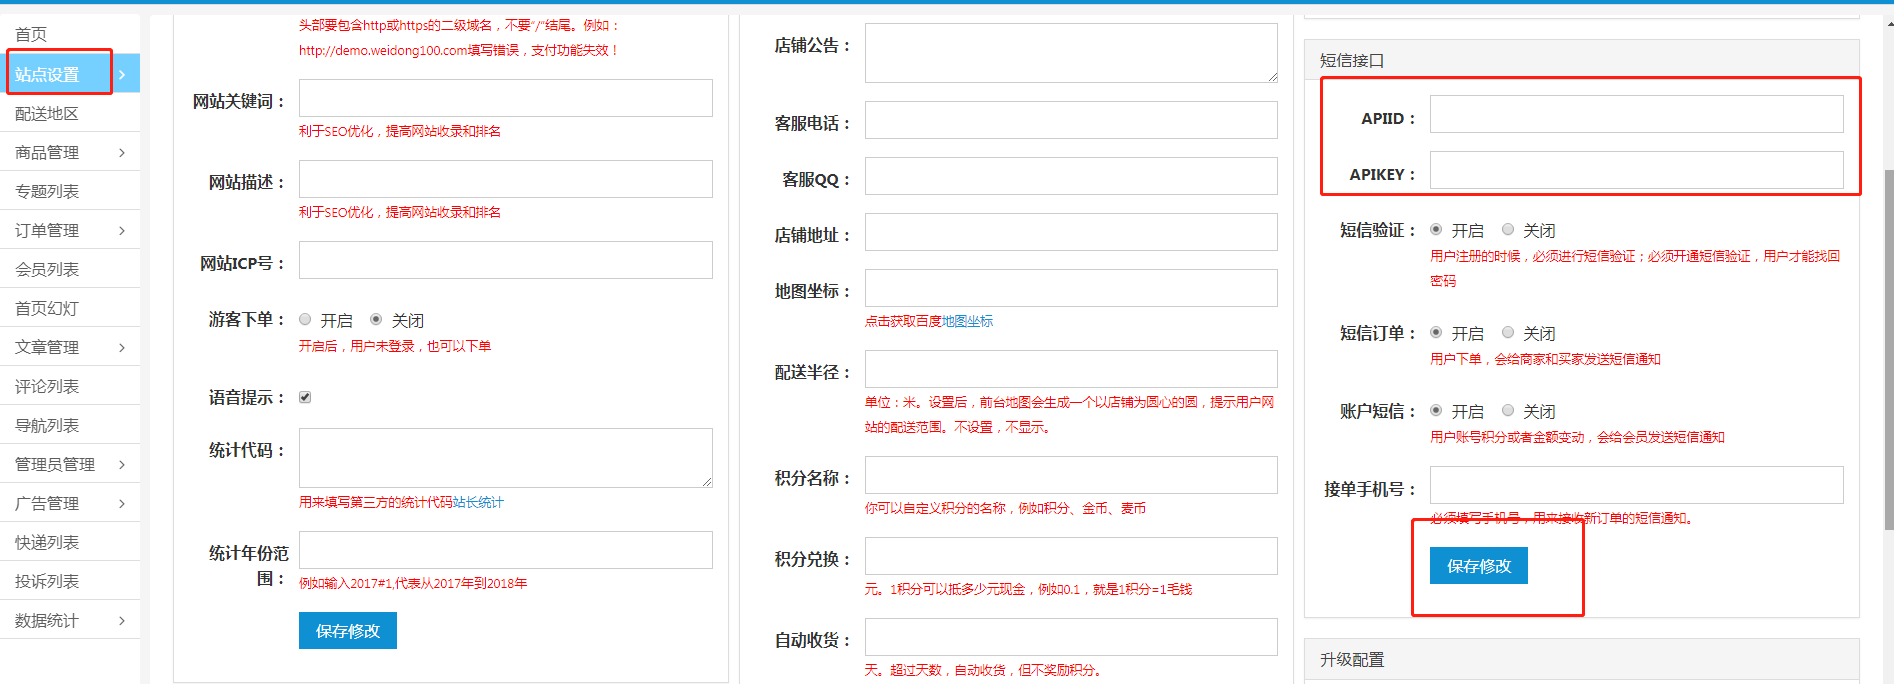This screenshot has height=684, width=1894.
Task: Select 关闭 for 账户短信
Action: pyautogui.click(x=1508, y=411)
